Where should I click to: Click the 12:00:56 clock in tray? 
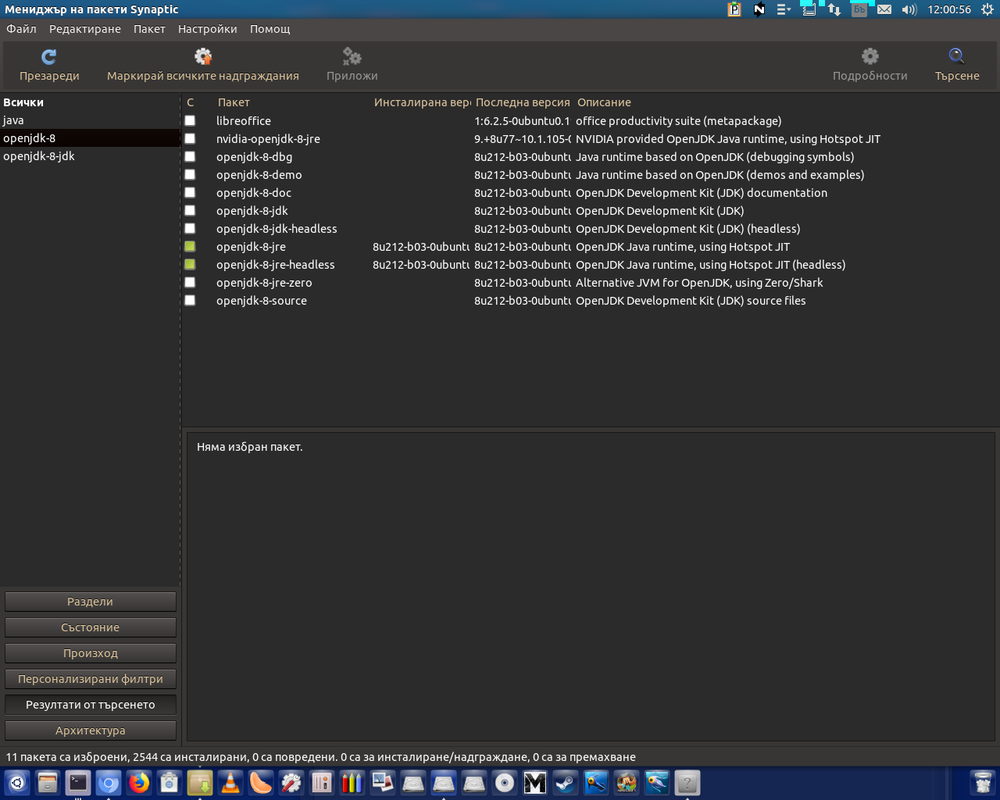[949, 10]
